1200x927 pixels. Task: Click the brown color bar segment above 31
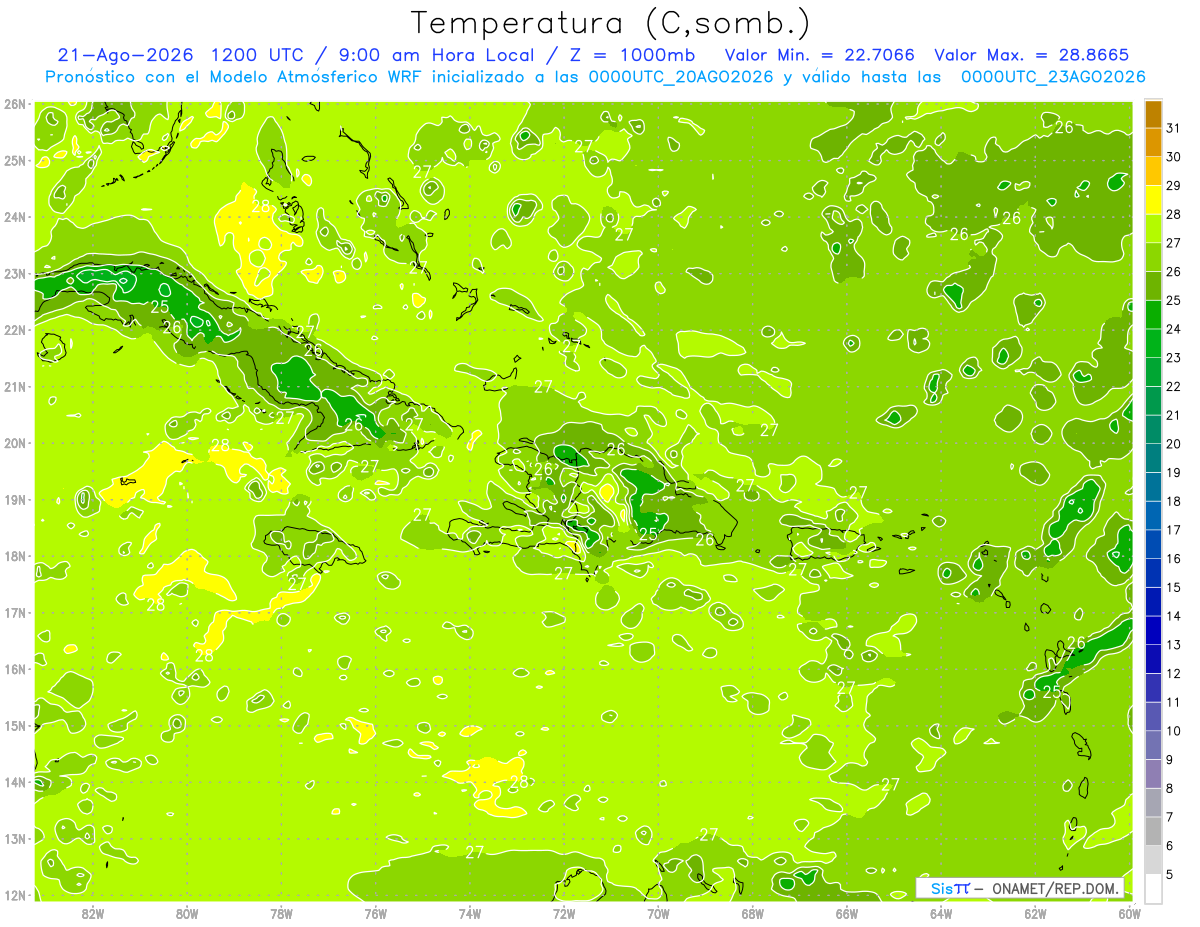pyautogui.click(x=1153, y=114)
